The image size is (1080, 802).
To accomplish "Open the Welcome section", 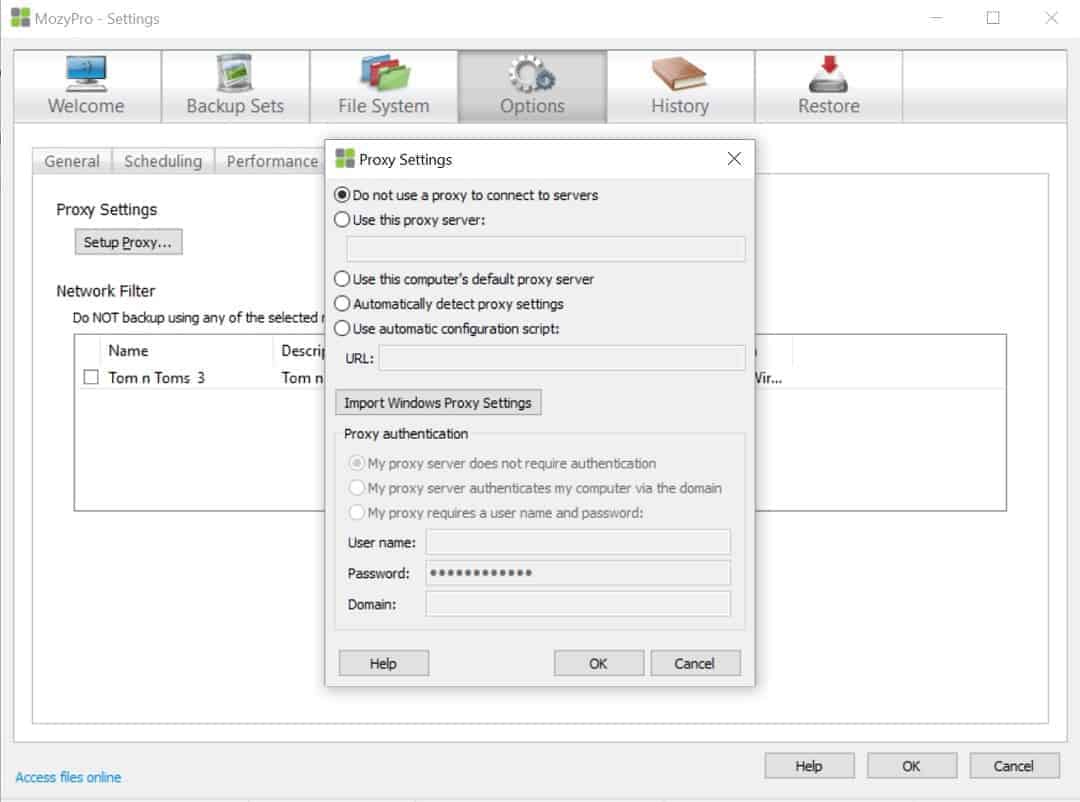I will tap(87, 86).
